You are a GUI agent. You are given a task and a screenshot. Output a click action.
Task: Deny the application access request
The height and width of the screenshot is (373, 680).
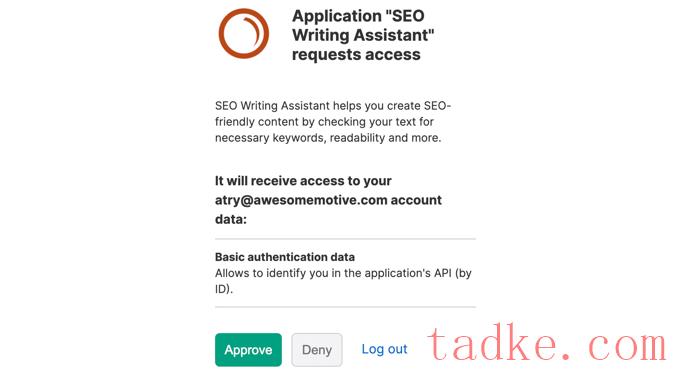[x=317, y=350]
